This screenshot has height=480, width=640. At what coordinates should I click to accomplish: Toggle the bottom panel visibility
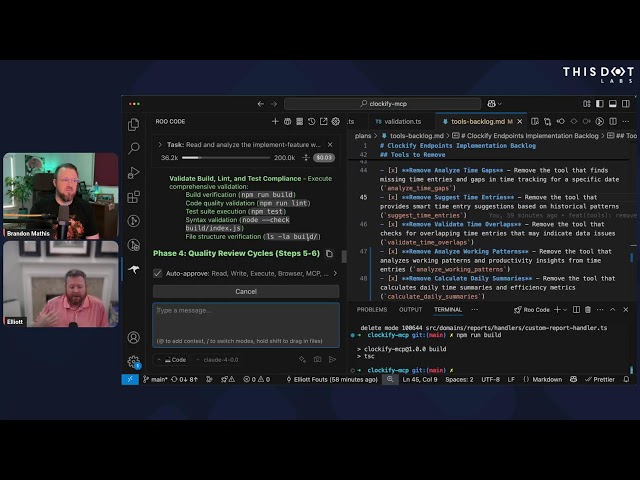(x=613, y=104)
